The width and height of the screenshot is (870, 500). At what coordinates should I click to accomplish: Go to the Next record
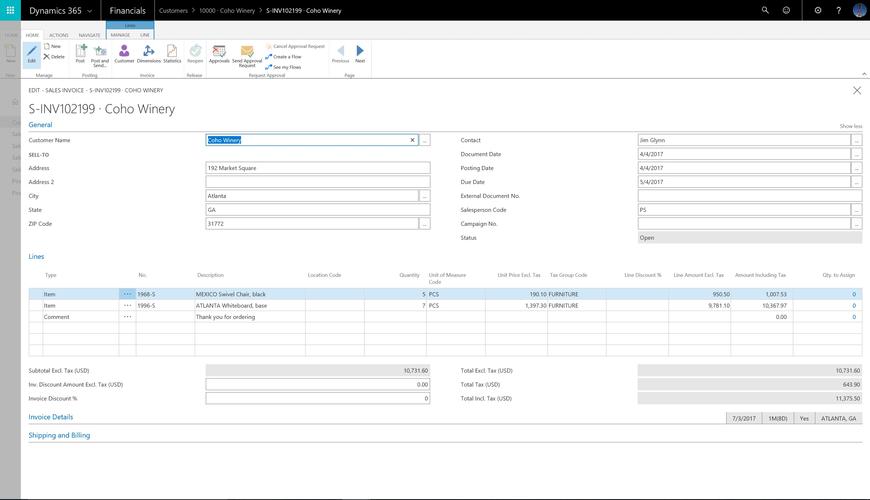[360, 53]
